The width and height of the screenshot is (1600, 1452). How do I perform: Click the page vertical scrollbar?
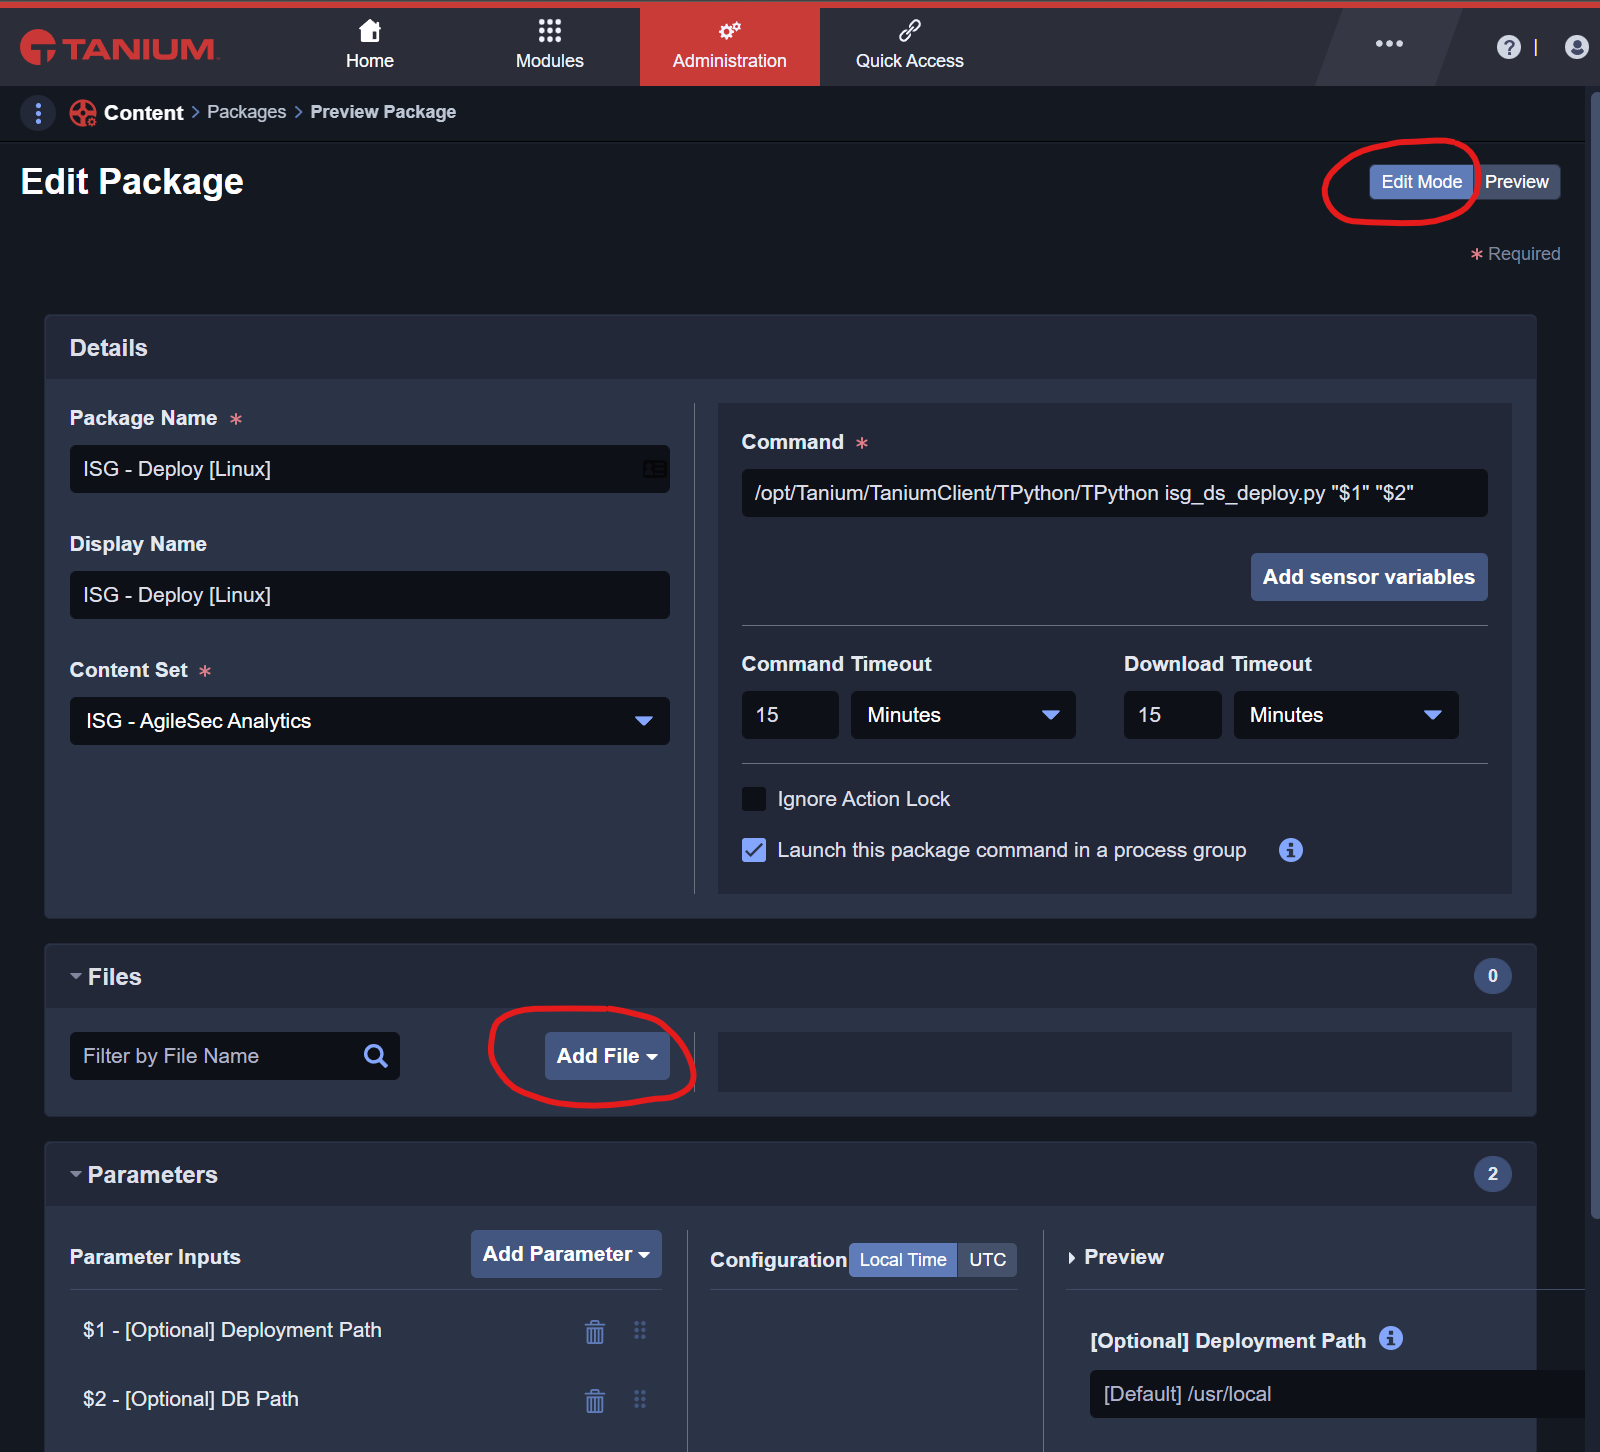click(1594, 655)
